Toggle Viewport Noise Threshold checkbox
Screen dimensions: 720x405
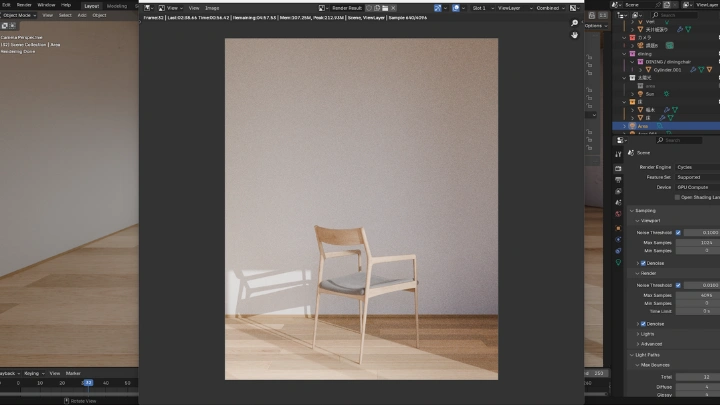click(678, 233)
